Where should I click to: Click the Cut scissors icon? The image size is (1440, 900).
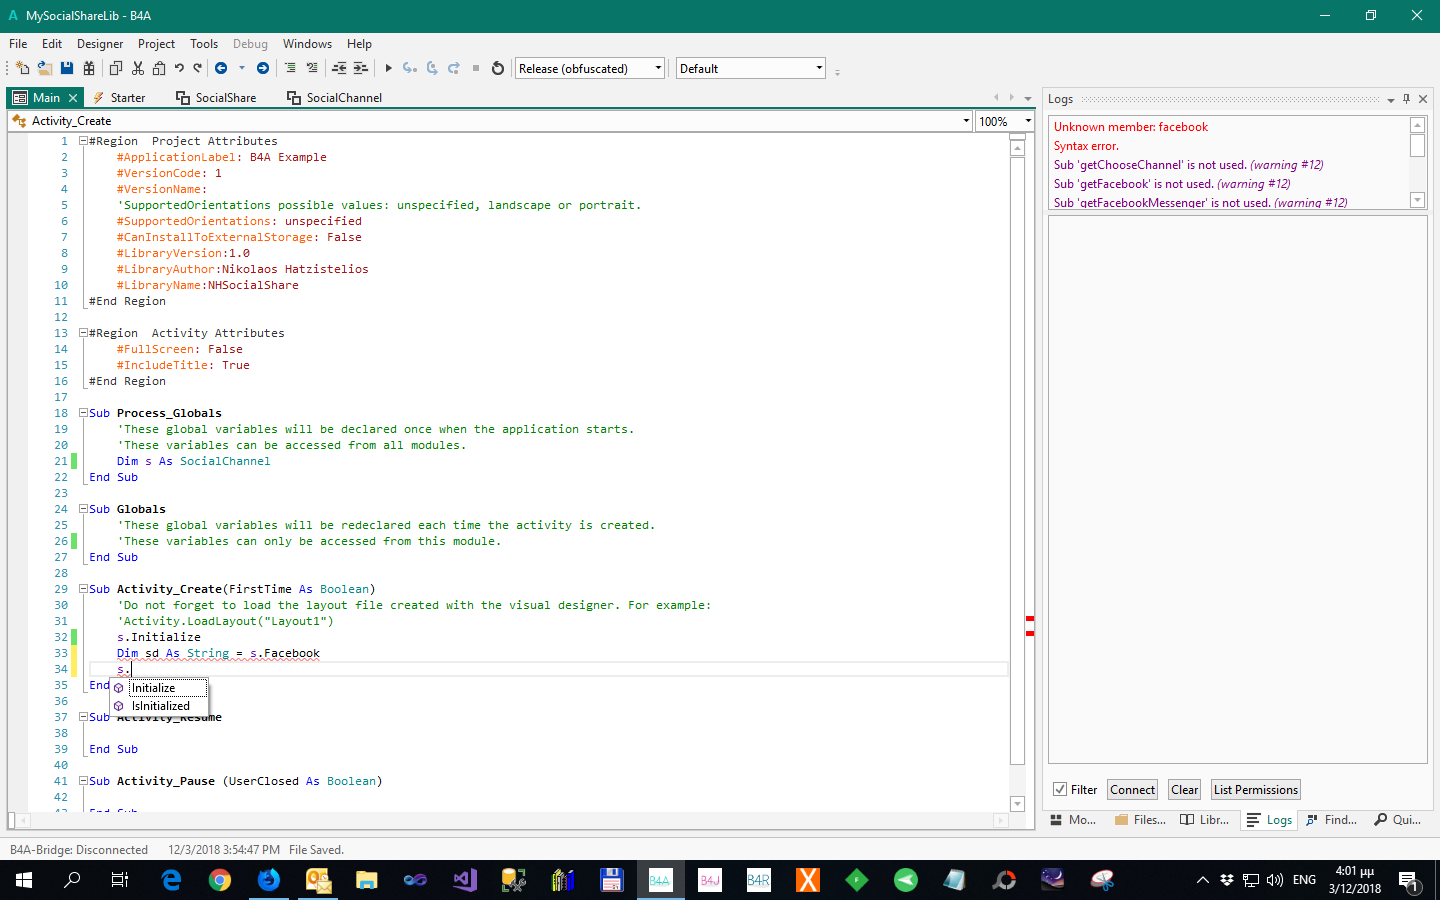tap(138, 68)
